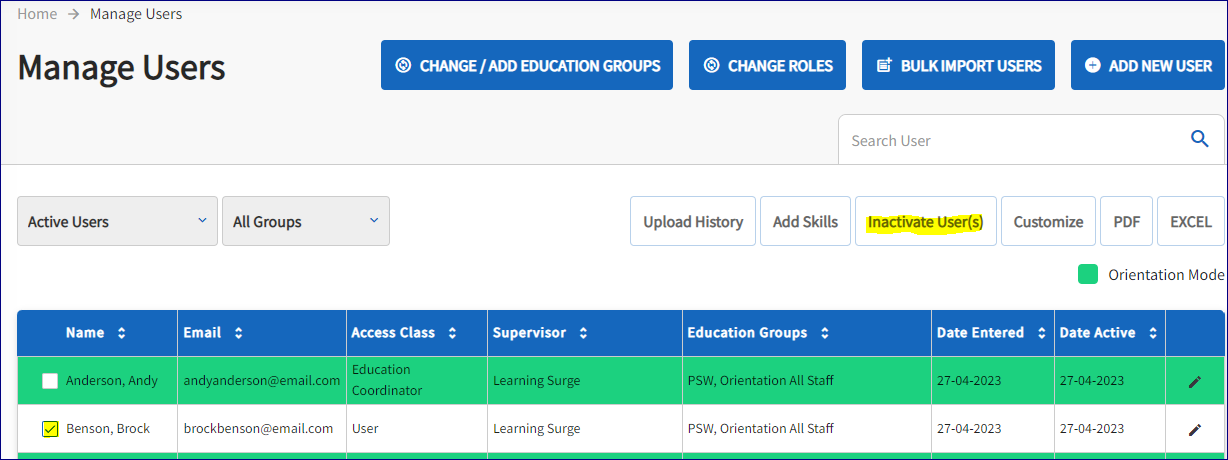
Task: Edit Benson, Brock with pencil icon
Action: point(1194,429)
